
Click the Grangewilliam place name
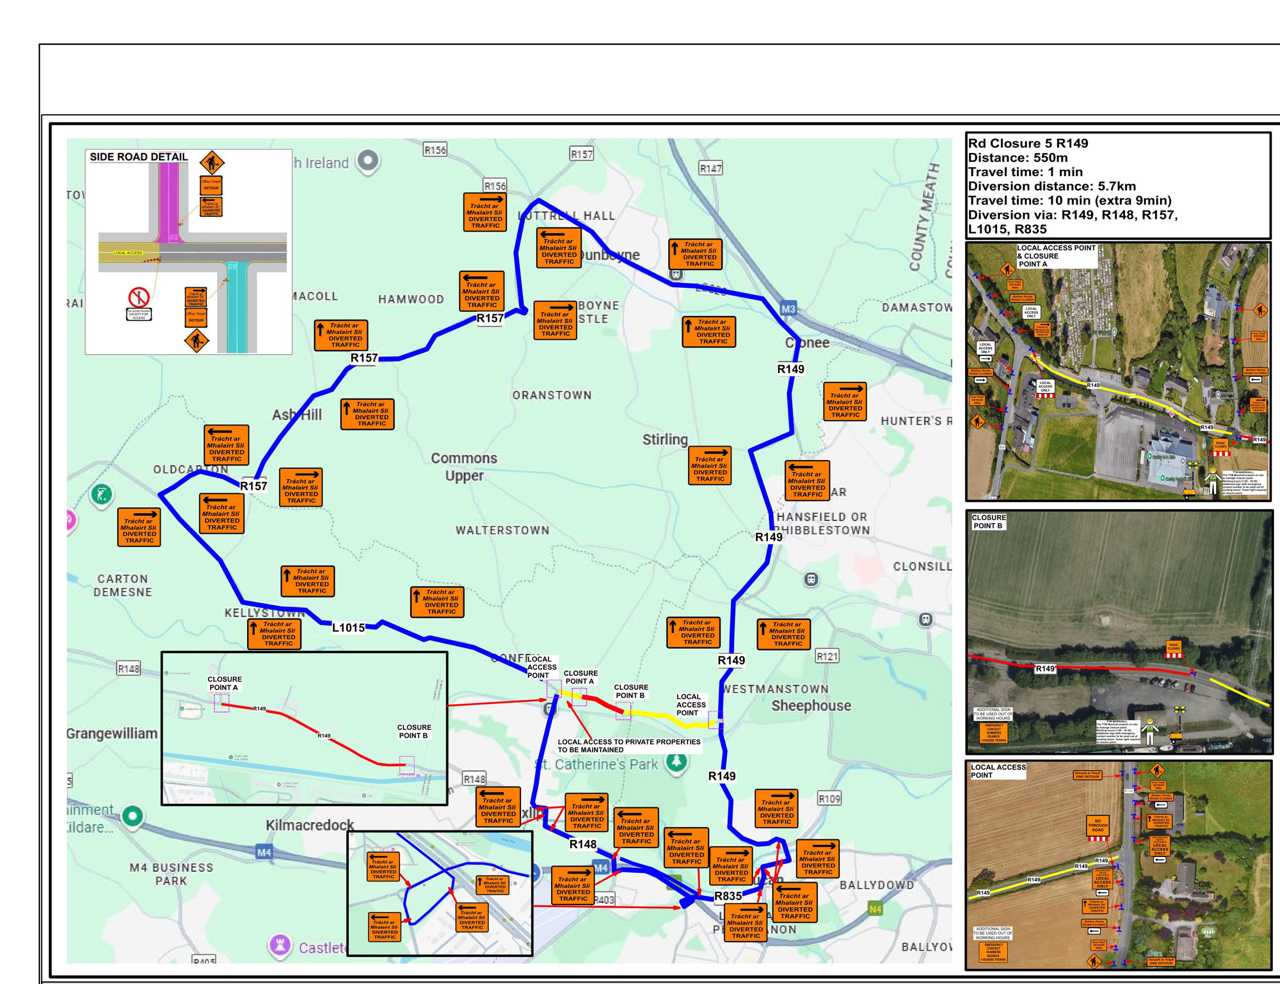(112, 734)
